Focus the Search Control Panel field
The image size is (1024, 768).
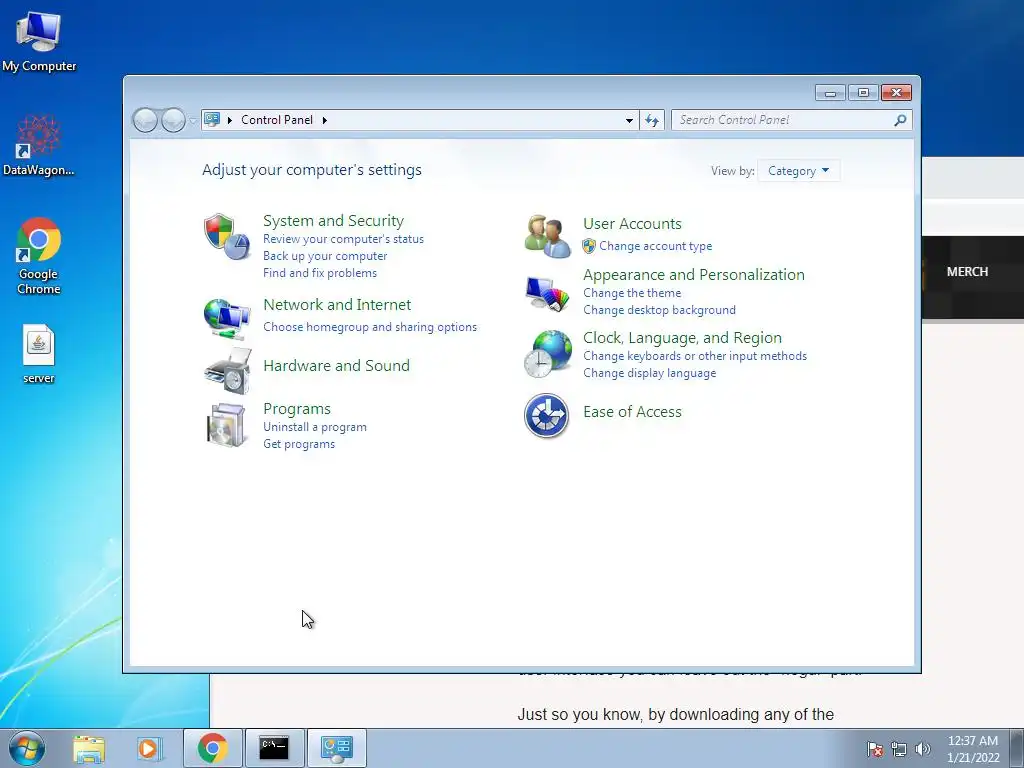(791, 120)
